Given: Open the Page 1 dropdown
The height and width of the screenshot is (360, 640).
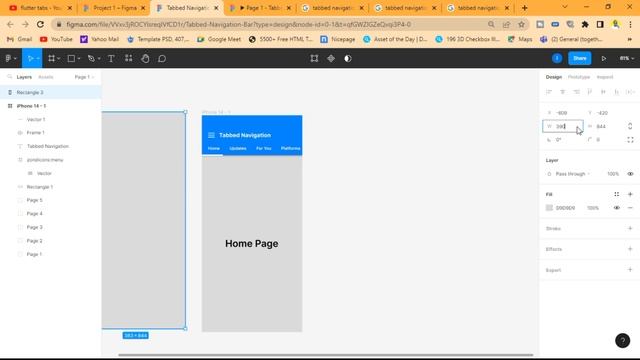Looking at the screenshot, I should (x=84, y=77).
